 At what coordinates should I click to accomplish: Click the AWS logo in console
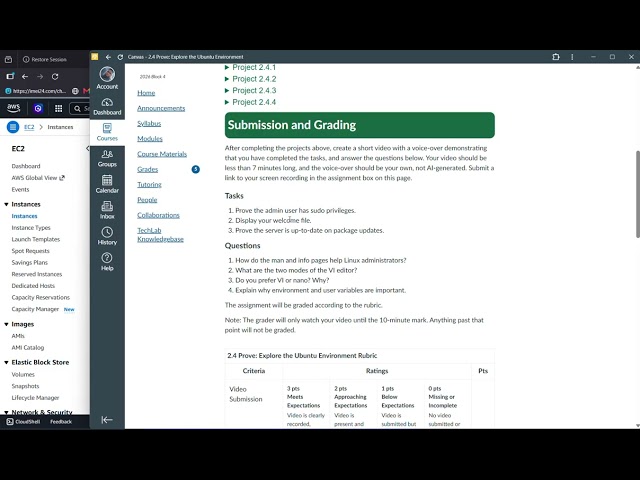[x=13, y=108]
